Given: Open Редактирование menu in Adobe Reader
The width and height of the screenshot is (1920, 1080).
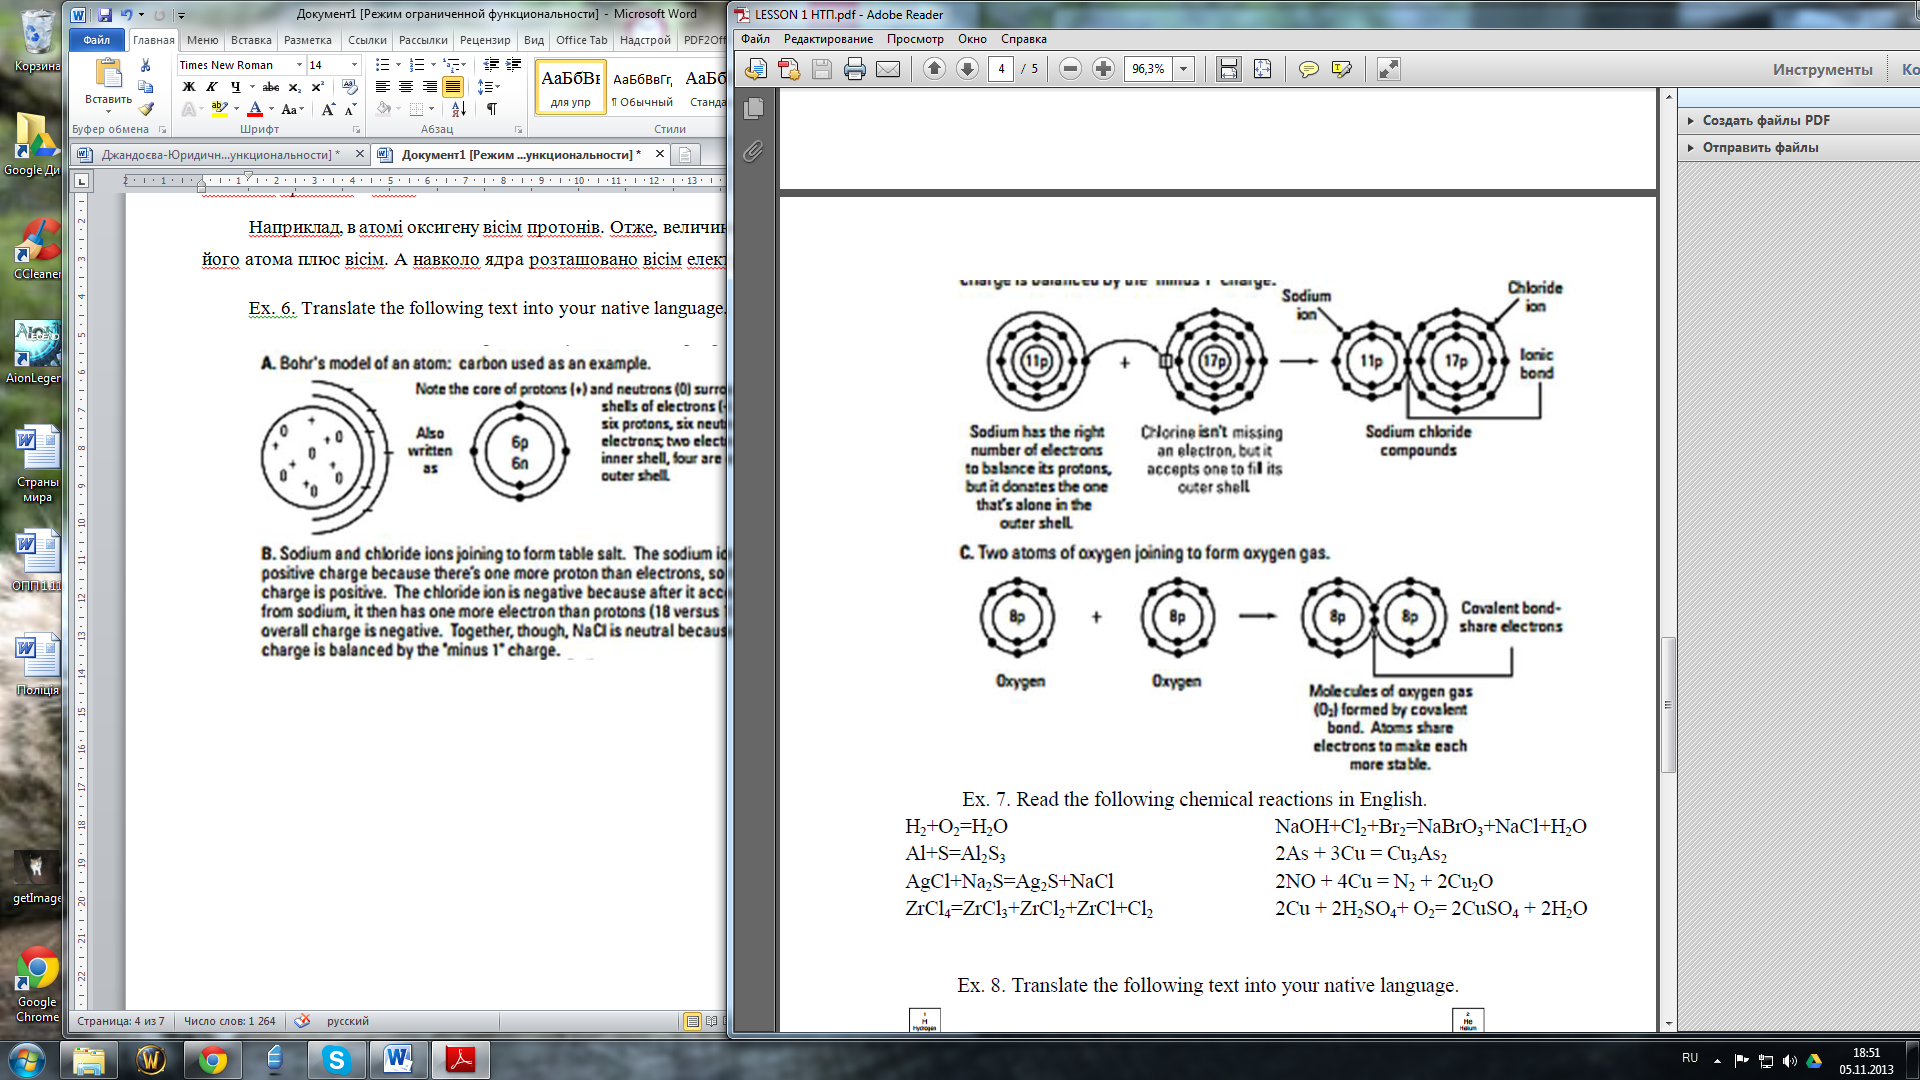Looking at the screenshot, I should pos(828,39).
